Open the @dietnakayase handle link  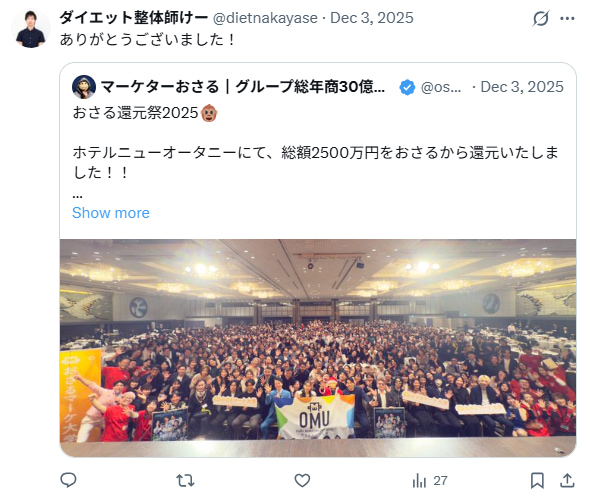point(265,18)
